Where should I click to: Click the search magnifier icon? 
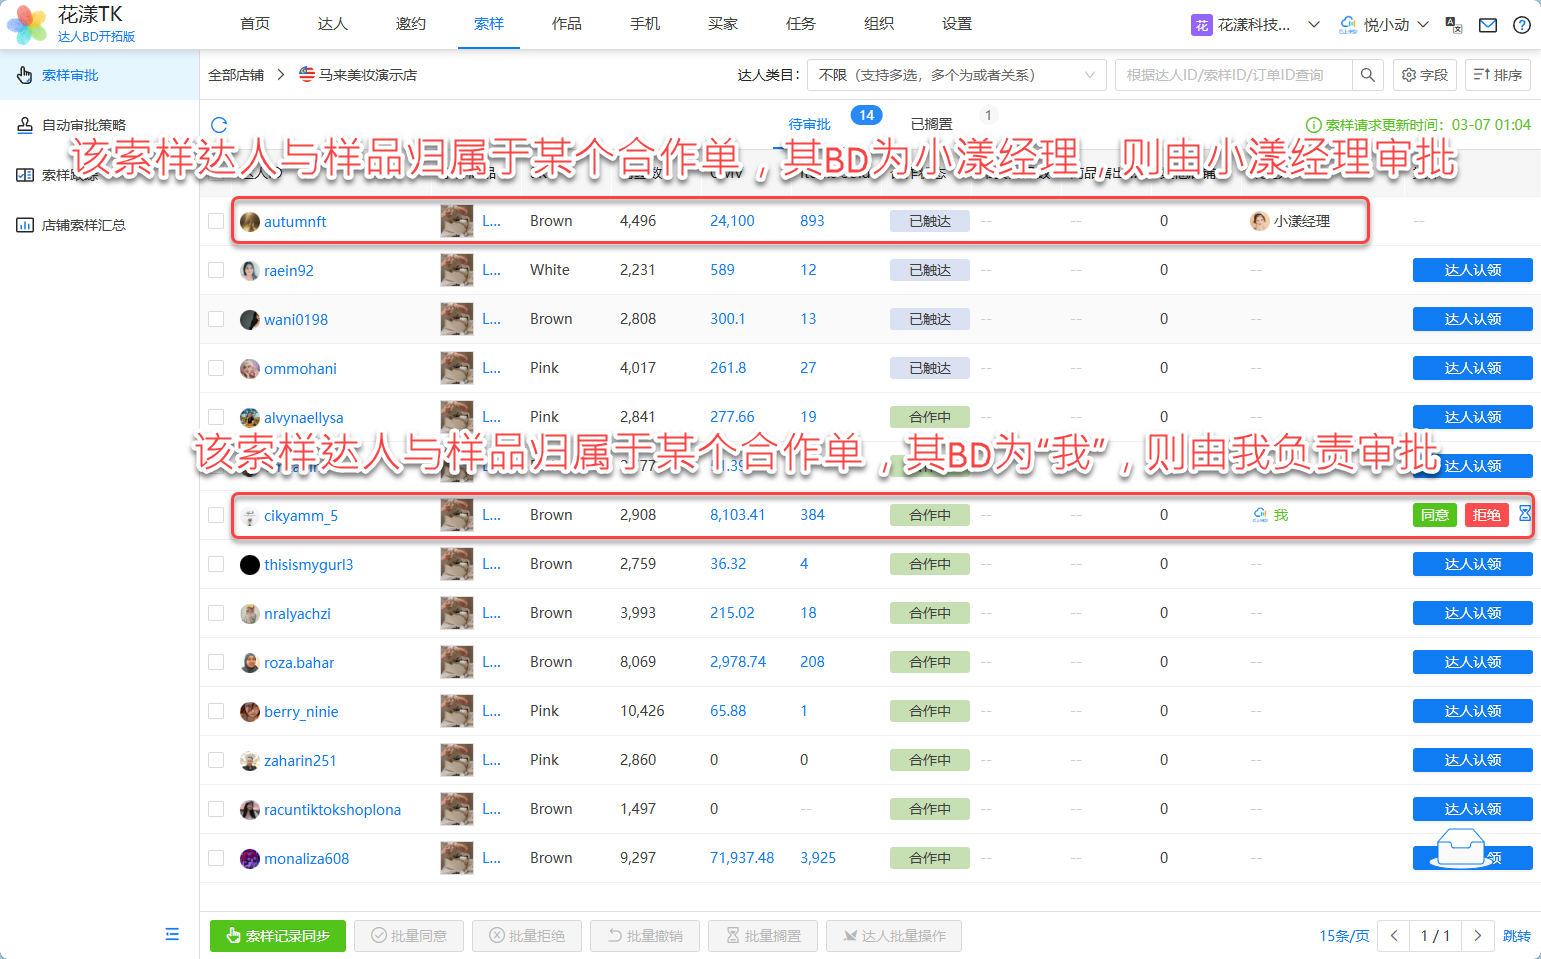click(1367, 75)
